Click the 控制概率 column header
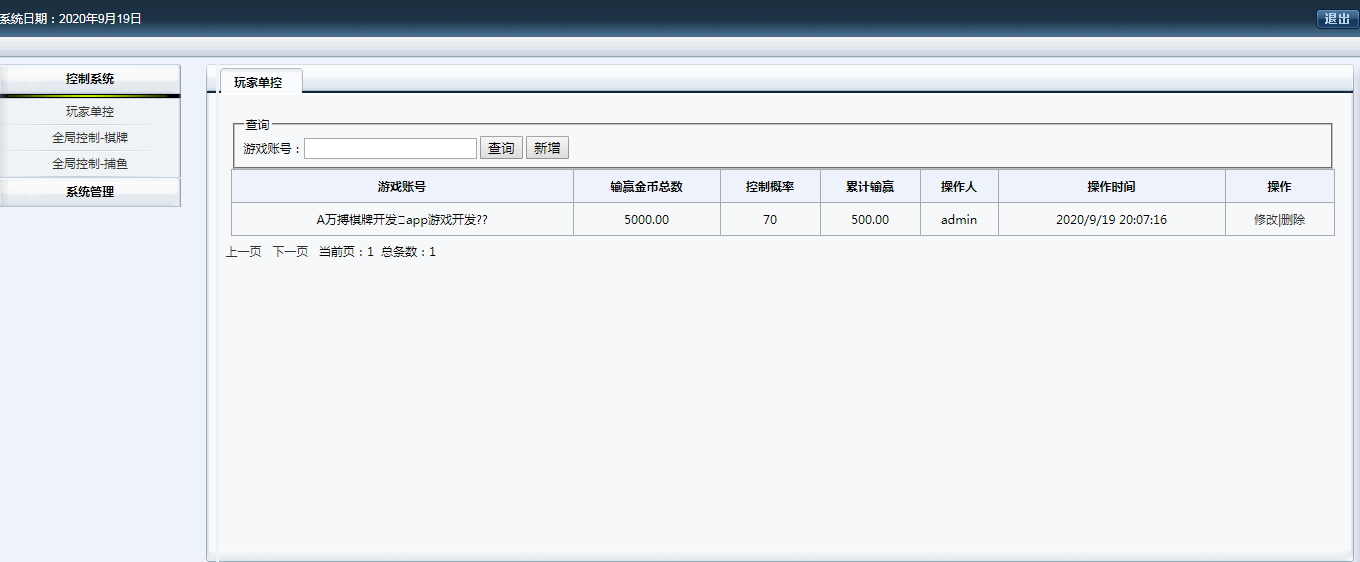 pos(770,187)
